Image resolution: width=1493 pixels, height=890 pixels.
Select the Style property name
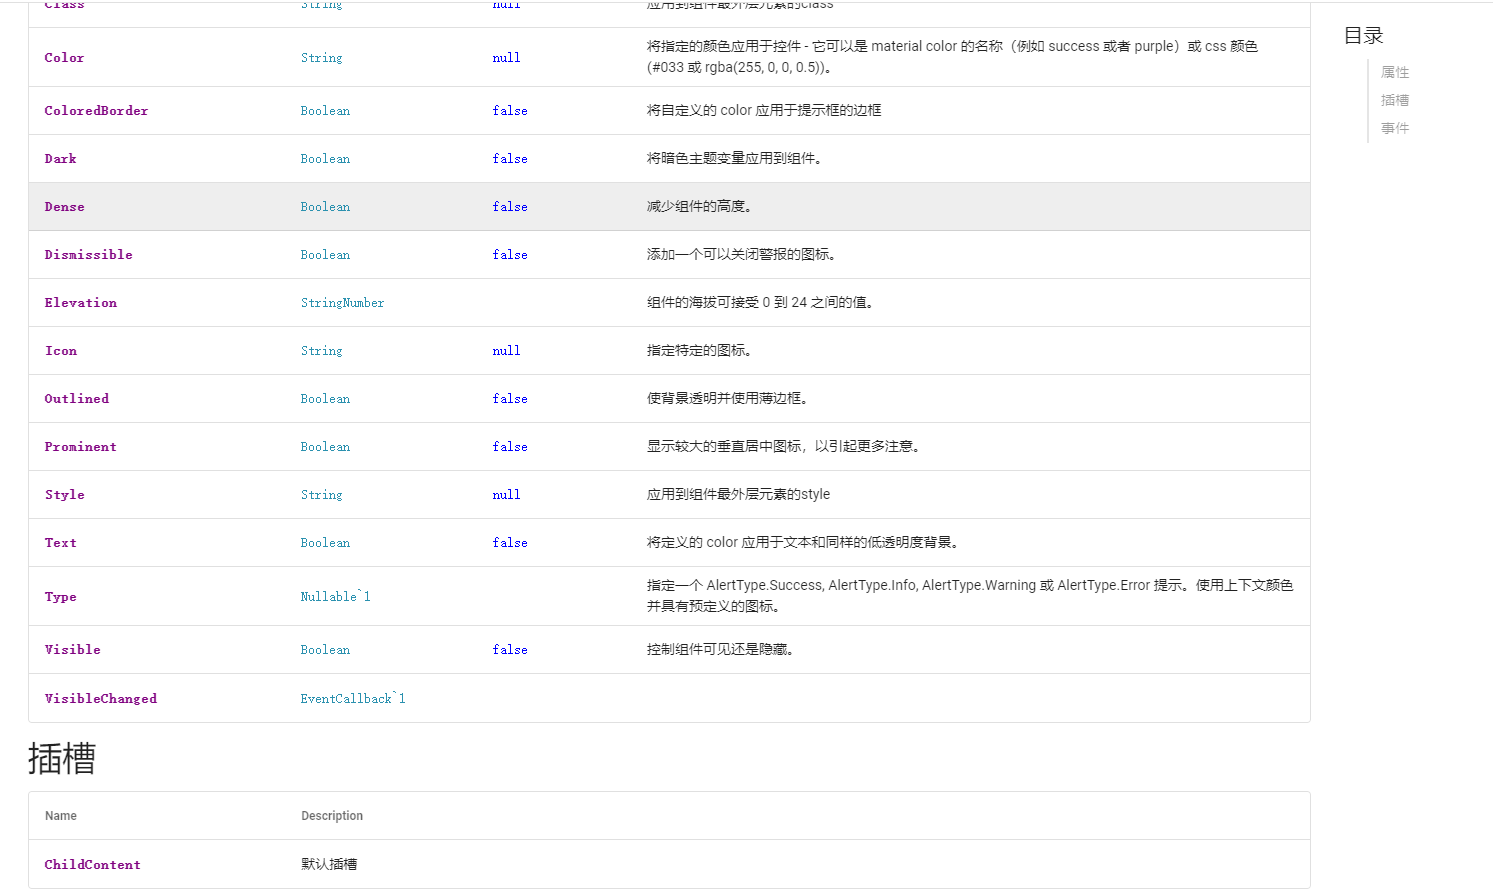pos(64,495)
